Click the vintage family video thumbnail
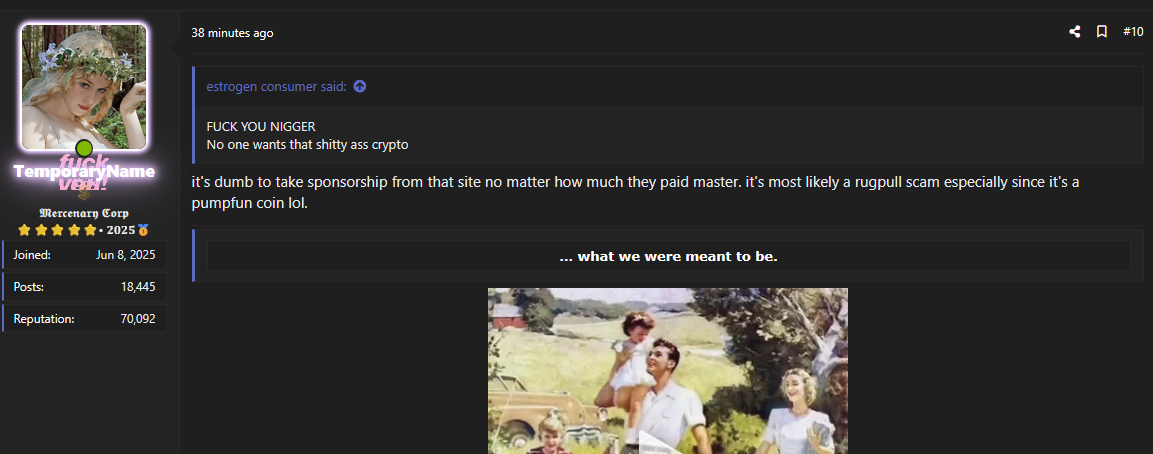 668,371
